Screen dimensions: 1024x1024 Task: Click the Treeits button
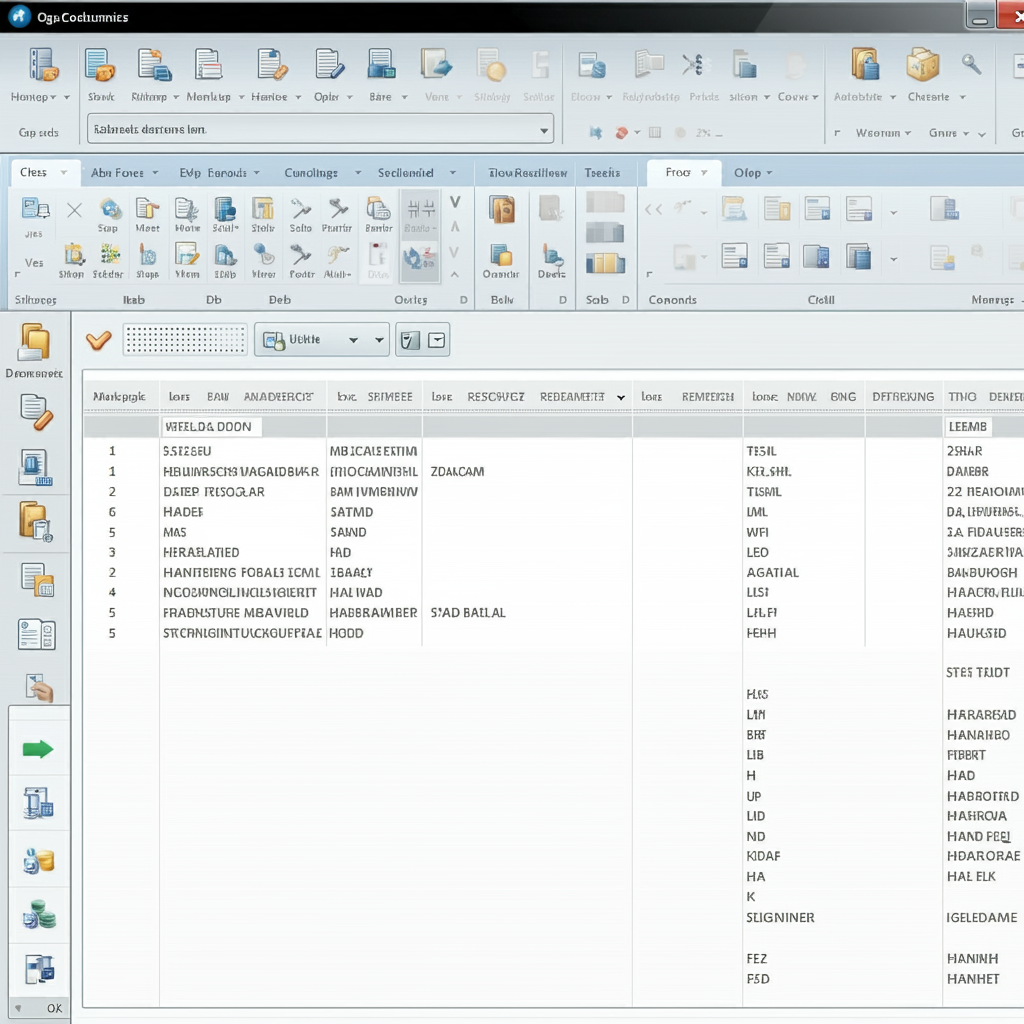point(602,172)
